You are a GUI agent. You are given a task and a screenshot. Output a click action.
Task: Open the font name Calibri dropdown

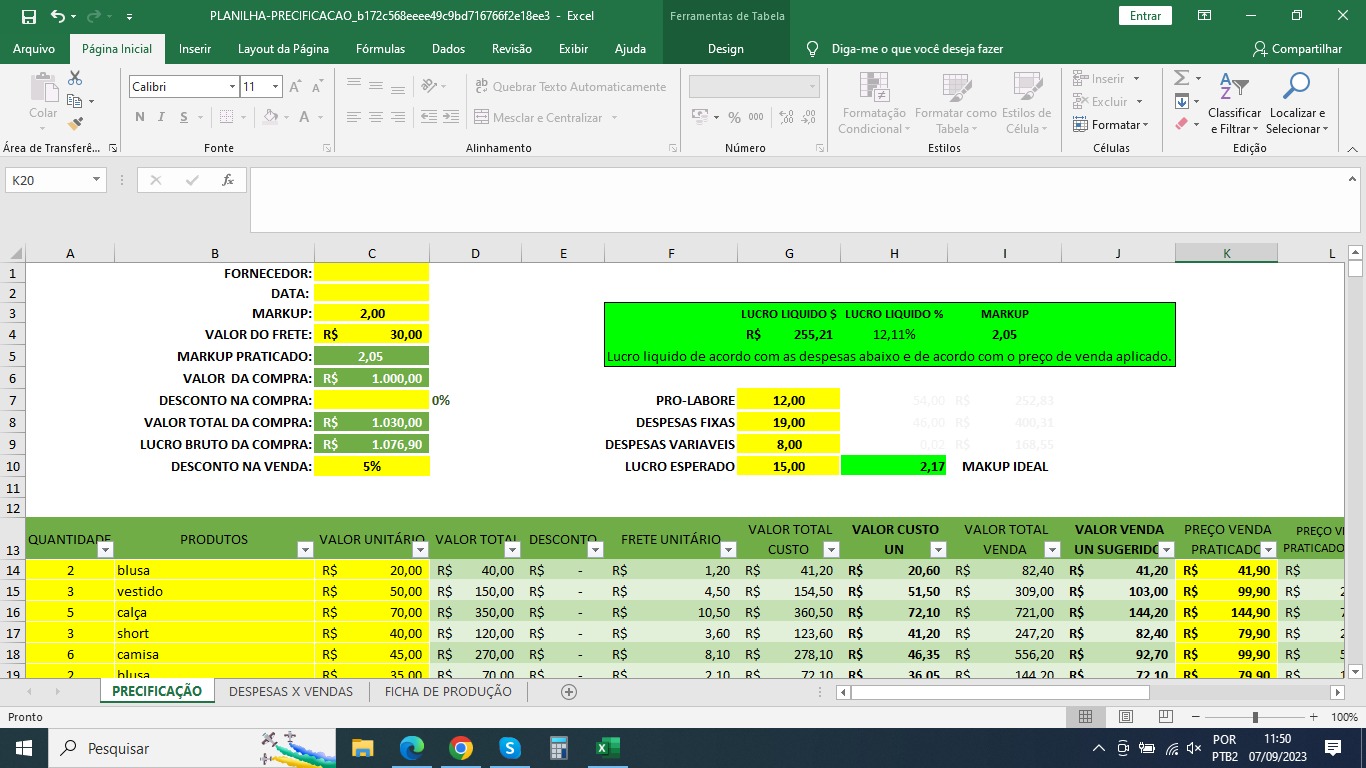(232, 87)
